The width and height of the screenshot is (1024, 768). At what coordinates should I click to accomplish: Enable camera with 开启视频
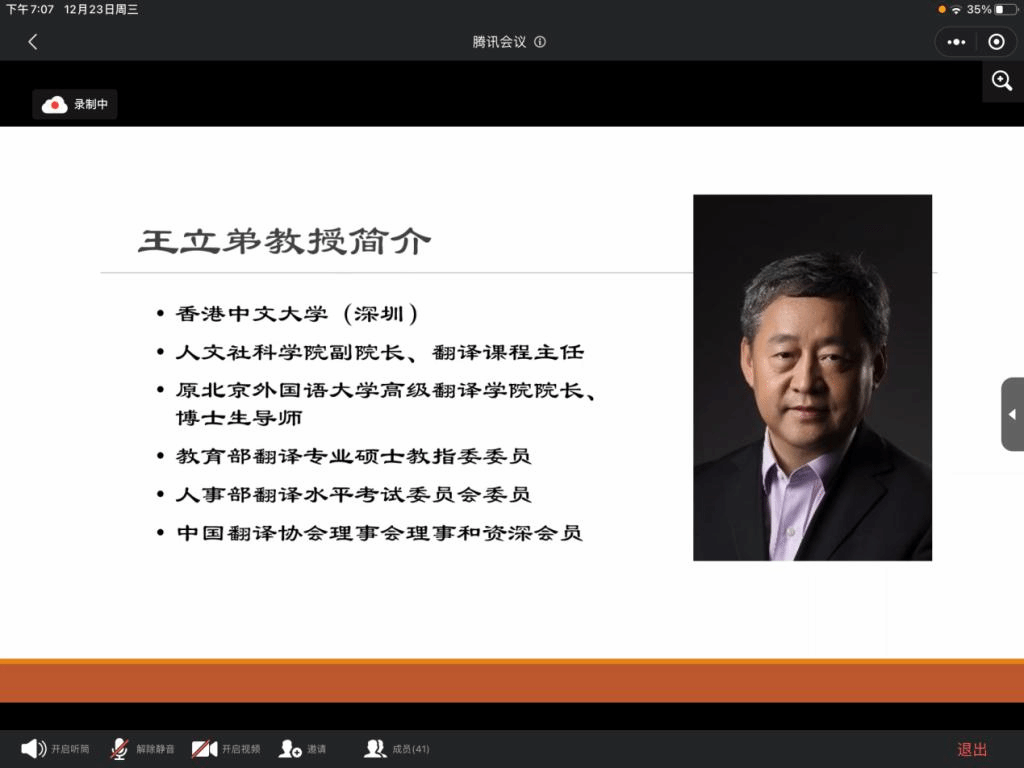pos(226,748)
